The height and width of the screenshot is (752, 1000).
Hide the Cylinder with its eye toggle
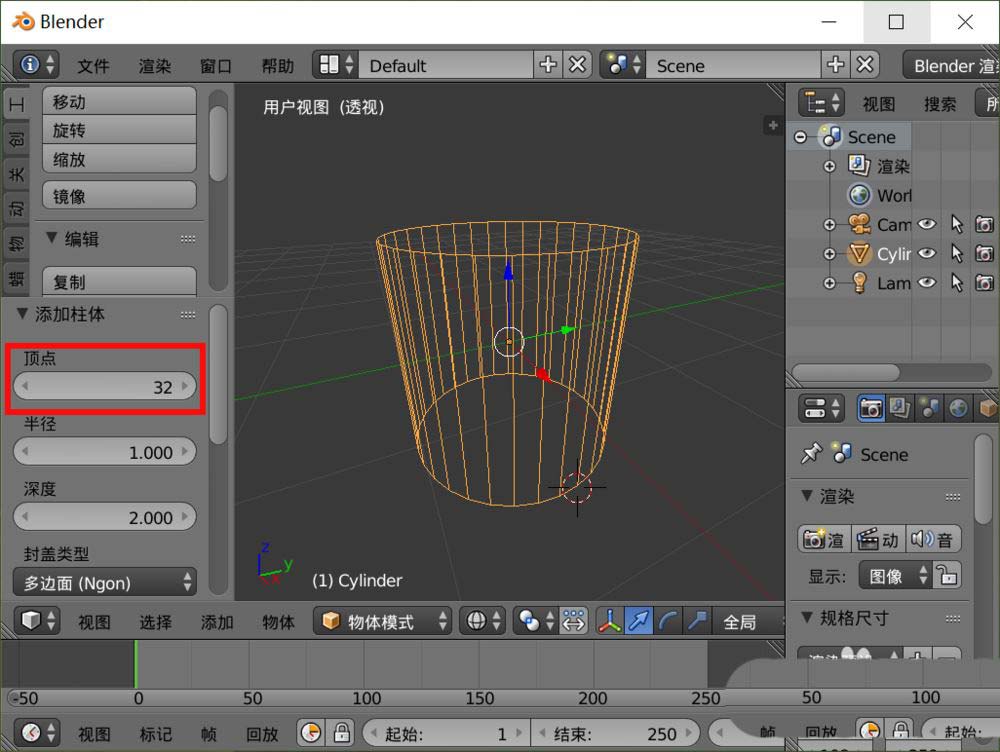click(x=927, y=254)
